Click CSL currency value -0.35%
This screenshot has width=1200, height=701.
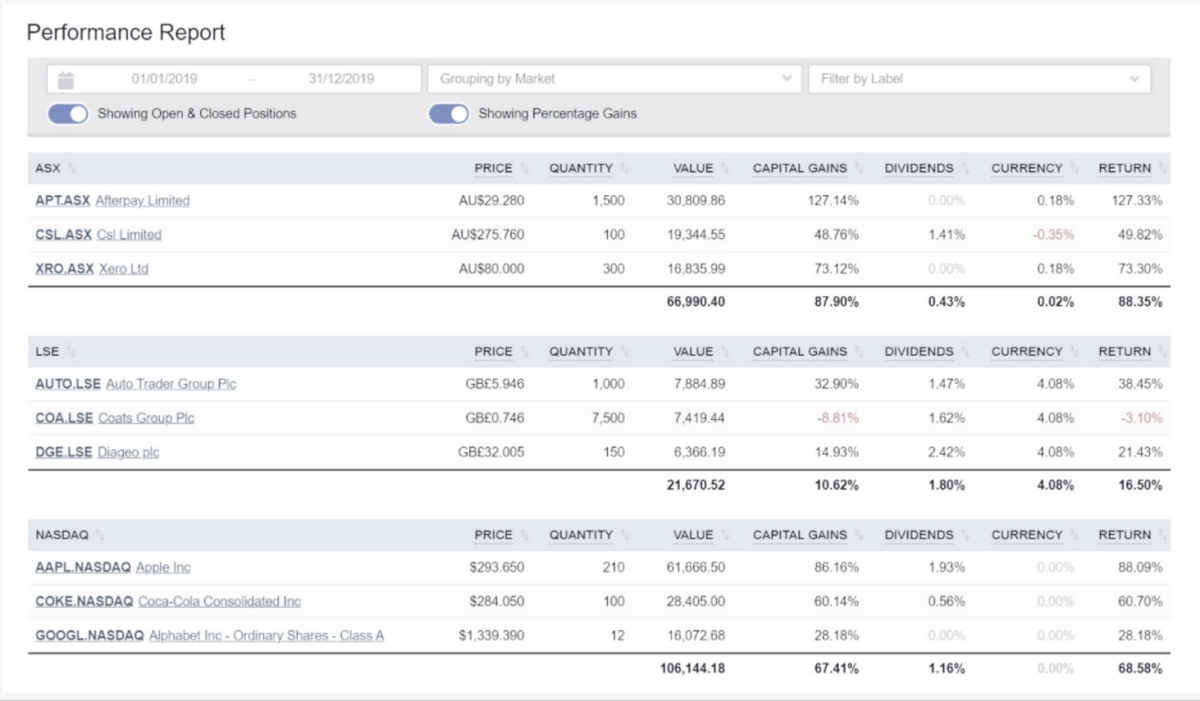1054,235
